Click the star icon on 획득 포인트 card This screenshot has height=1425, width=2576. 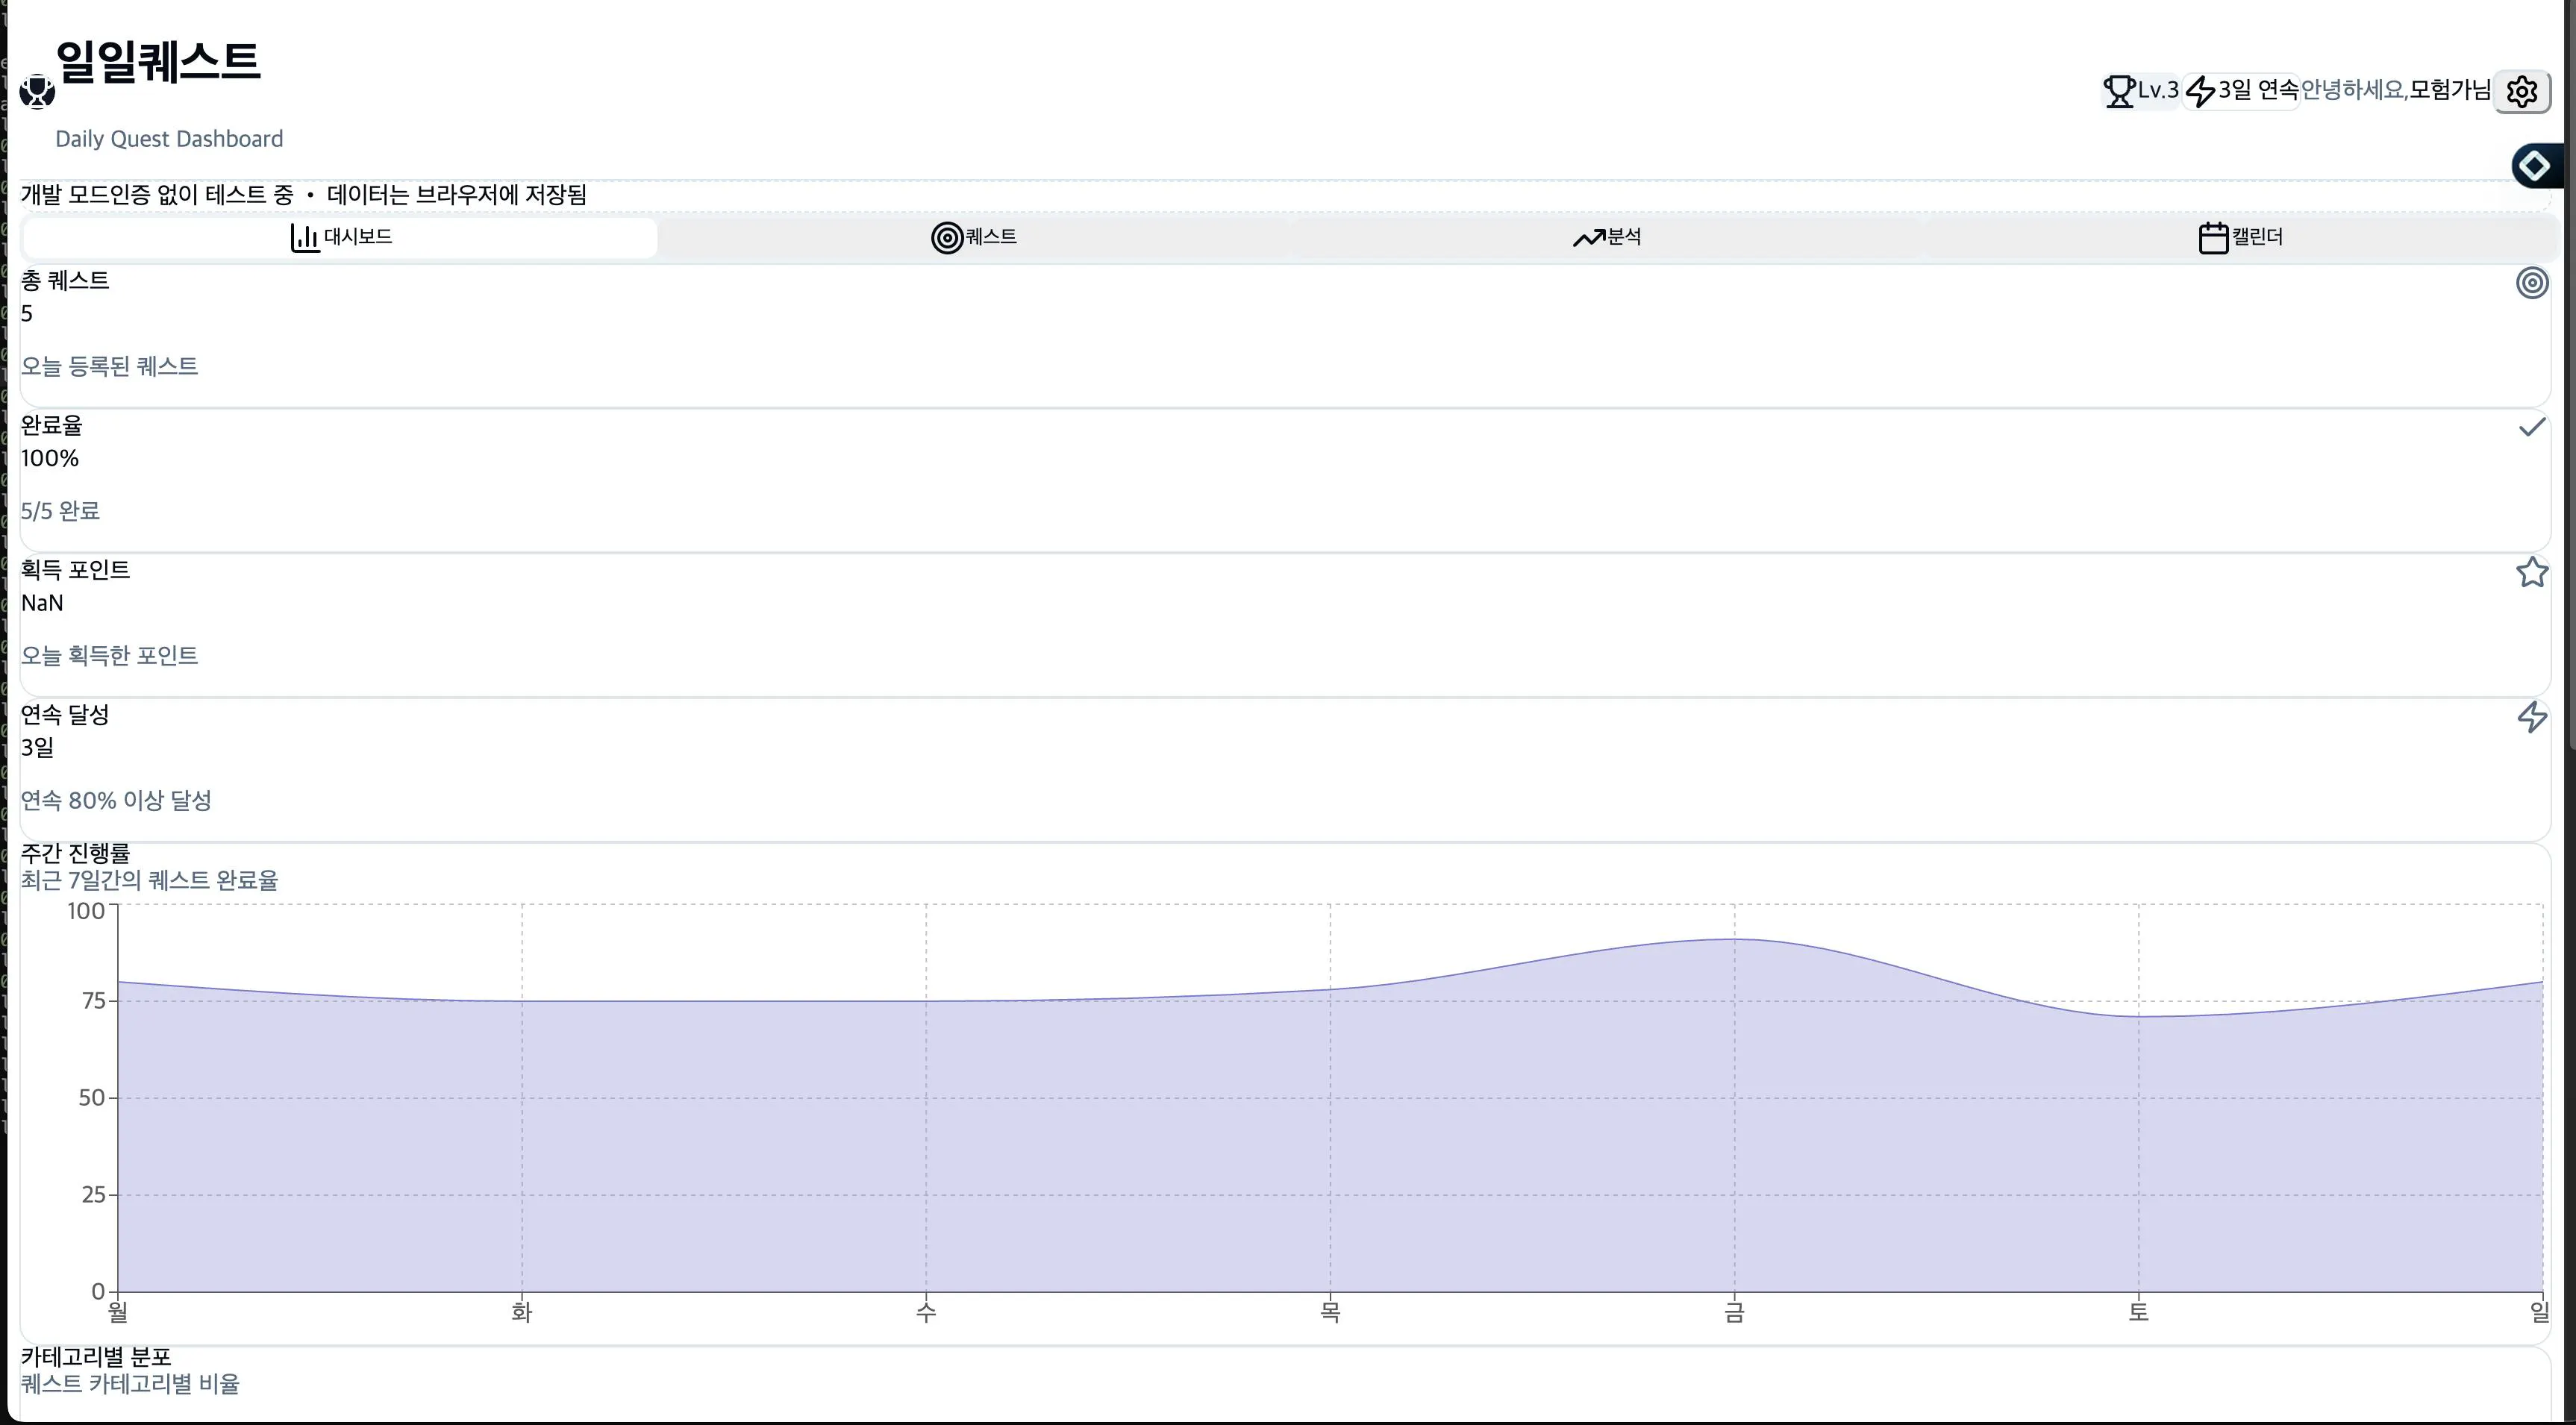point(2531,572)
